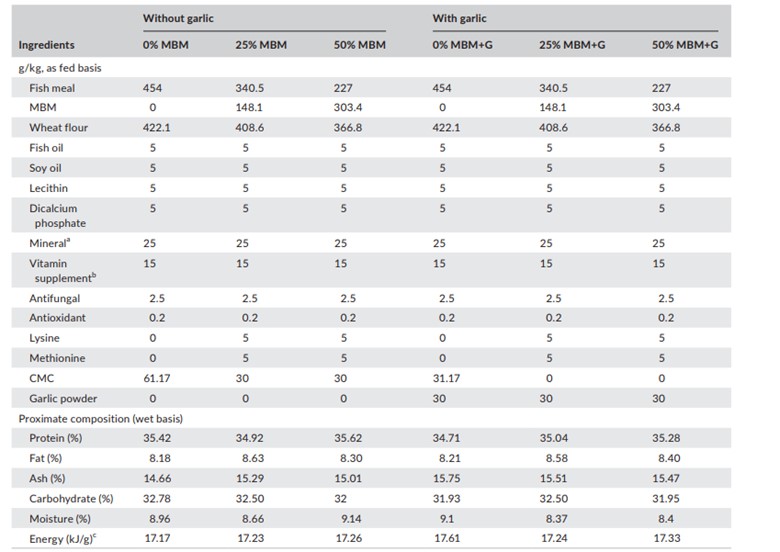The width and height of the screenshot is (780, 552).
Task: Click the 'g/kg, as fed basis' heading
Action: [59, 68]
